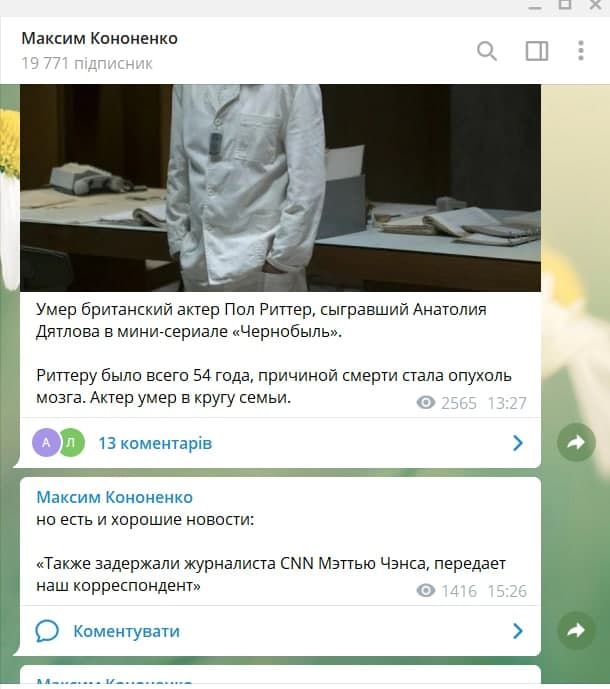Maximize the Telegram window

coord(565,4)
